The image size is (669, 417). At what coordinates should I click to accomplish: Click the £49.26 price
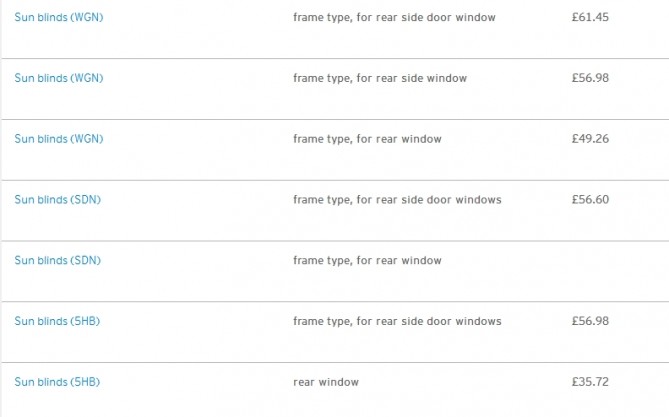coord(590,139)
